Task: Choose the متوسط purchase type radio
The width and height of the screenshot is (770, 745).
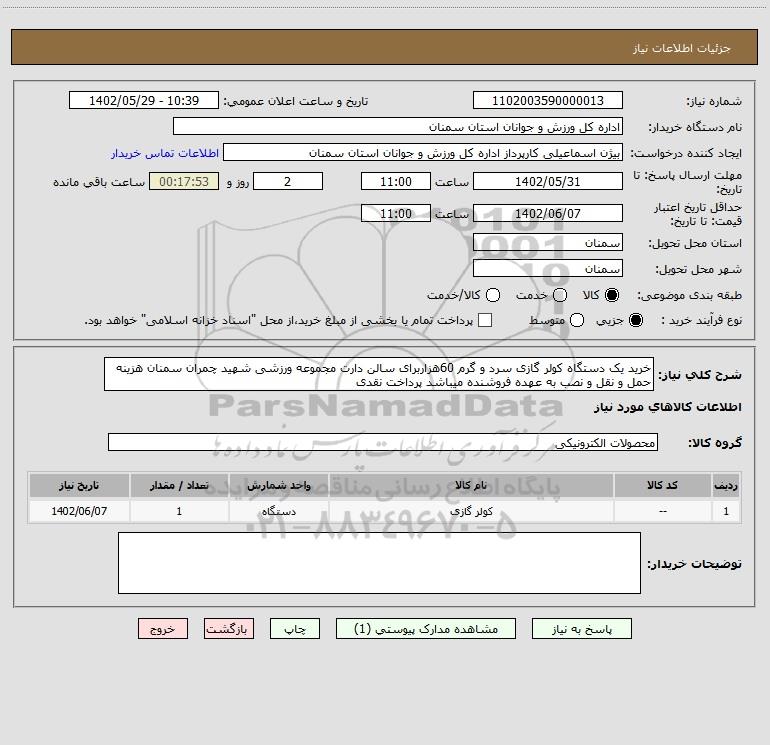Action: click(577, 320)
